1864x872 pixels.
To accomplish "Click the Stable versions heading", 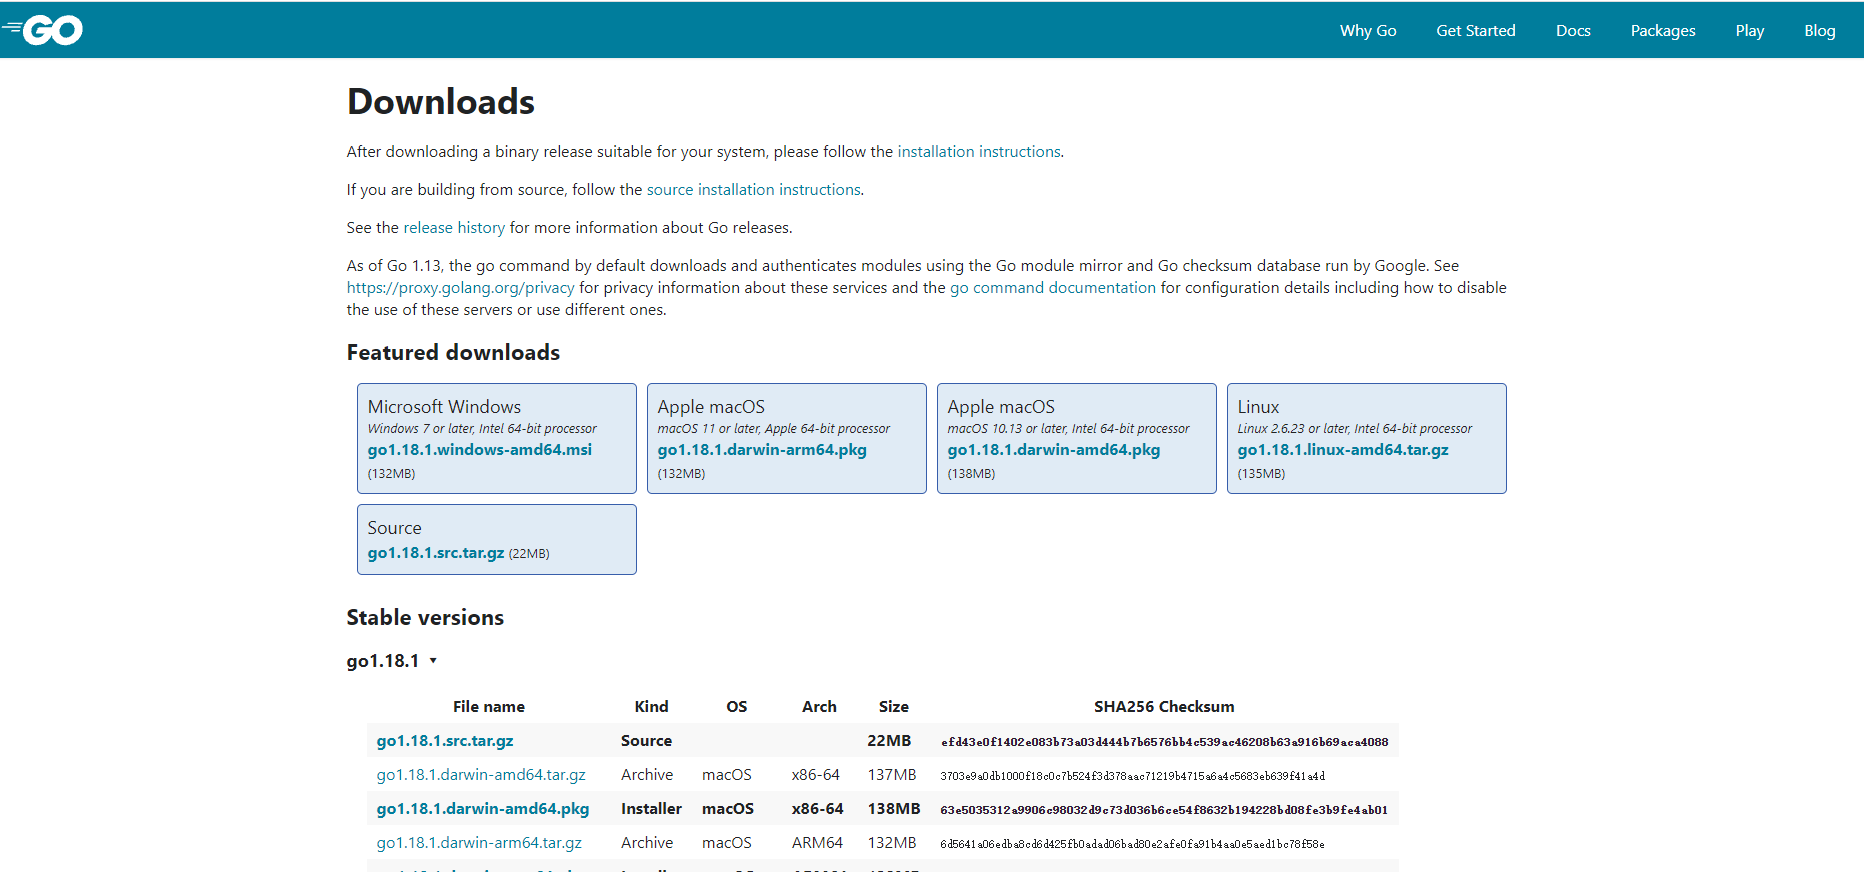I will [x=425, y=618].
